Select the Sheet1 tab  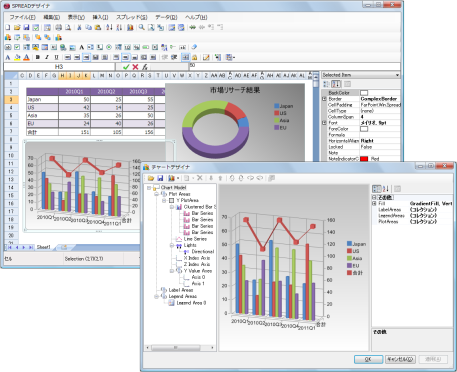coord(44,247)
